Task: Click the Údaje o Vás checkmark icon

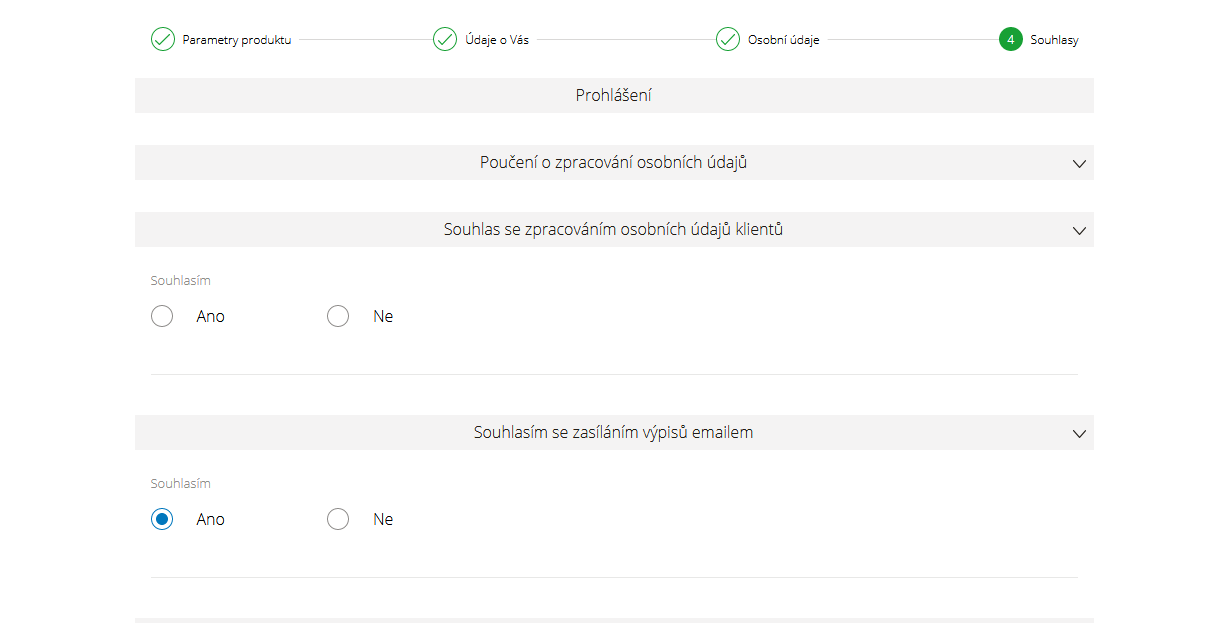Action: click(x=445, y=40)
